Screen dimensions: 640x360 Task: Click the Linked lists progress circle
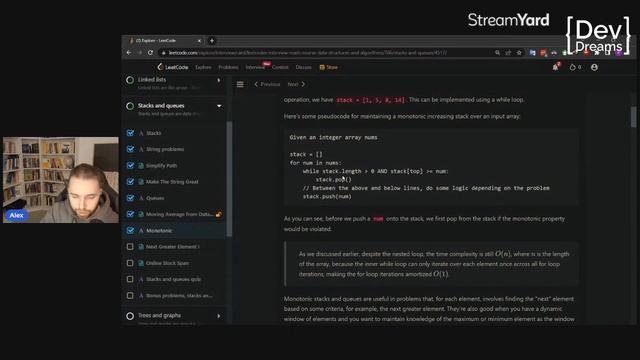pyautogui.click(x=130, y=80)
